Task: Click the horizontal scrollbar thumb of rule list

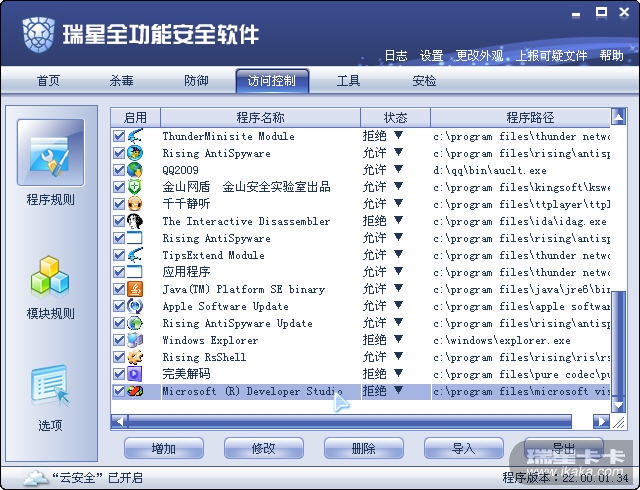Action: 349,421
